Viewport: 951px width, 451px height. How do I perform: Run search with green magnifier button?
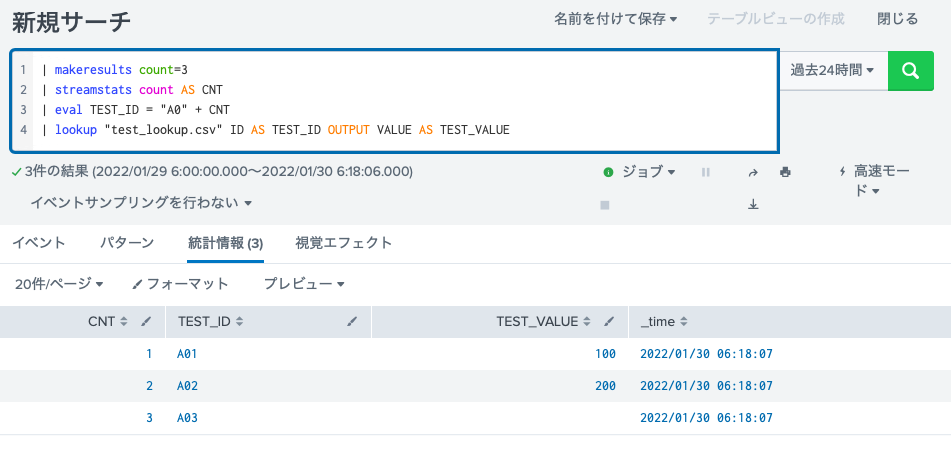[x=910, y=71]
